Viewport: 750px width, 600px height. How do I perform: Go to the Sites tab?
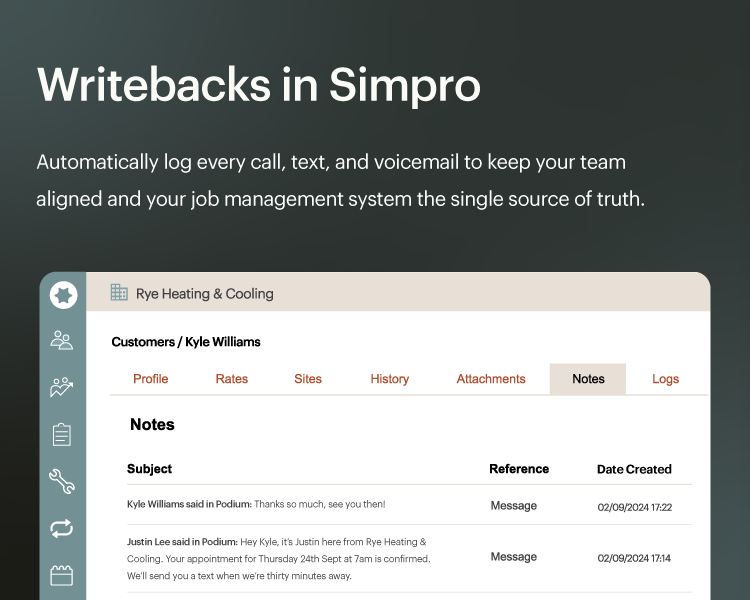pyautogui.click(x=308, y=379)
